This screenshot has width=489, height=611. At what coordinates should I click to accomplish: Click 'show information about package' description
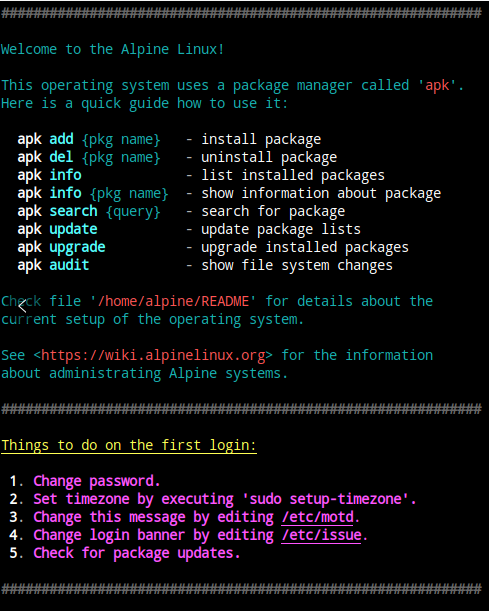pyautogui.click(x=321, y=193)
